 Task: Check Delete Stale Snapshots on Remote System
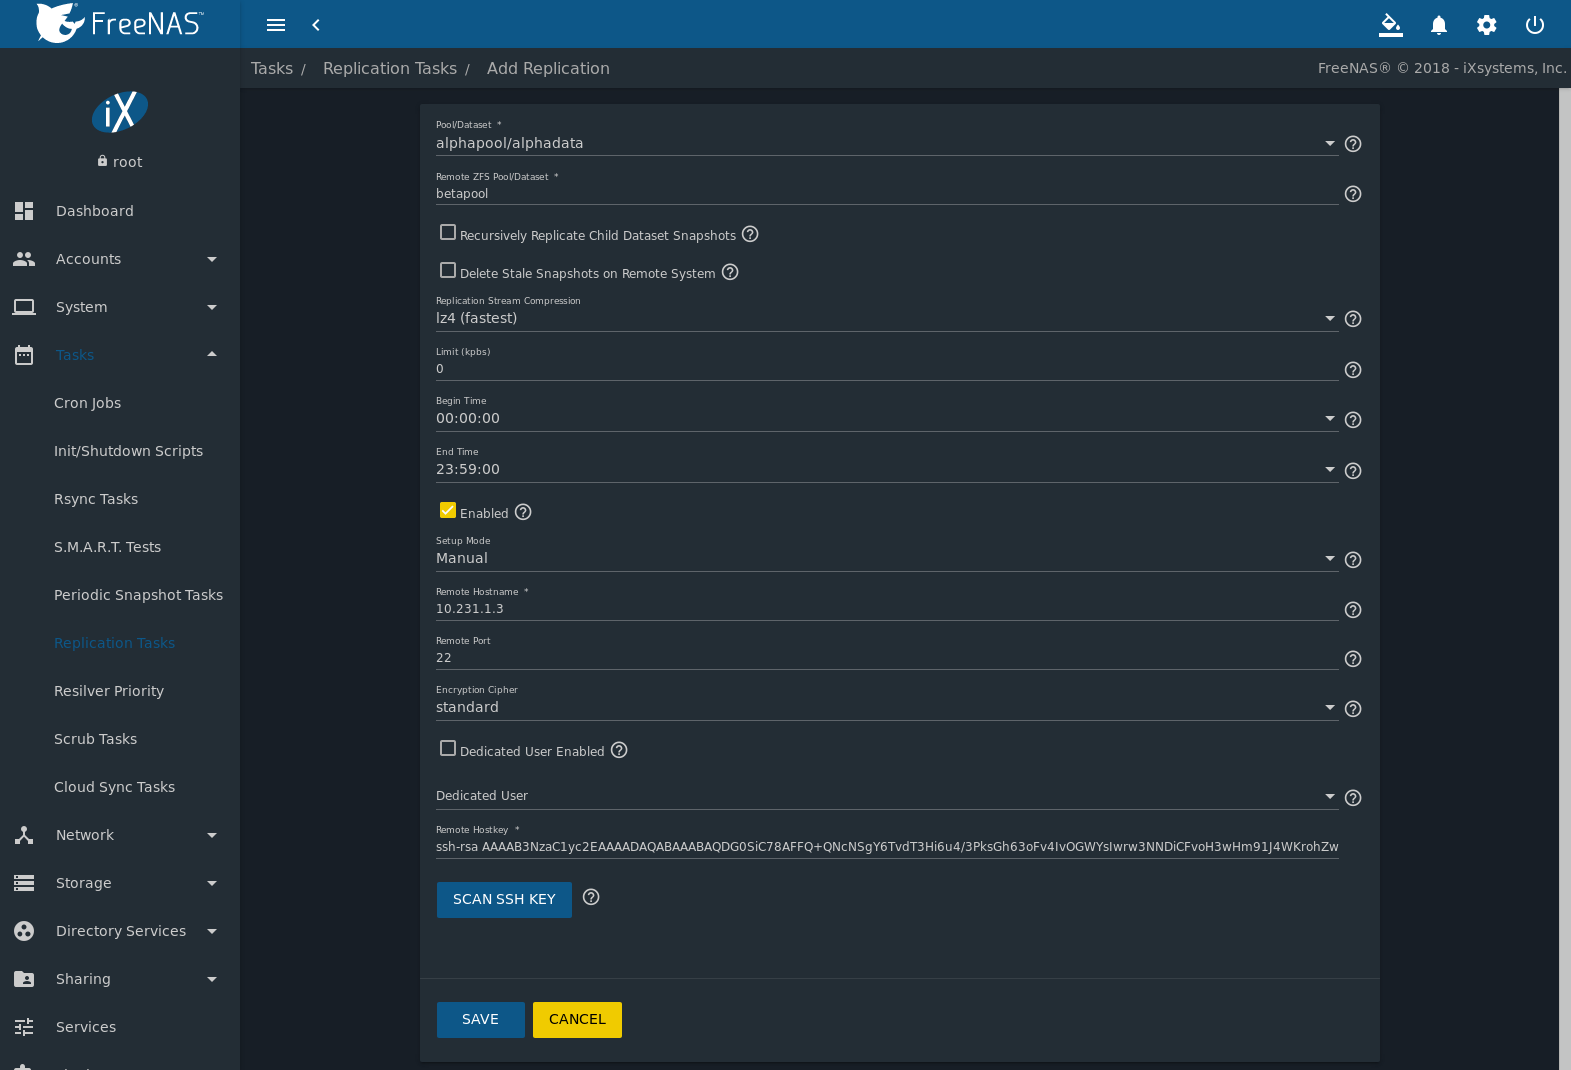448,270
